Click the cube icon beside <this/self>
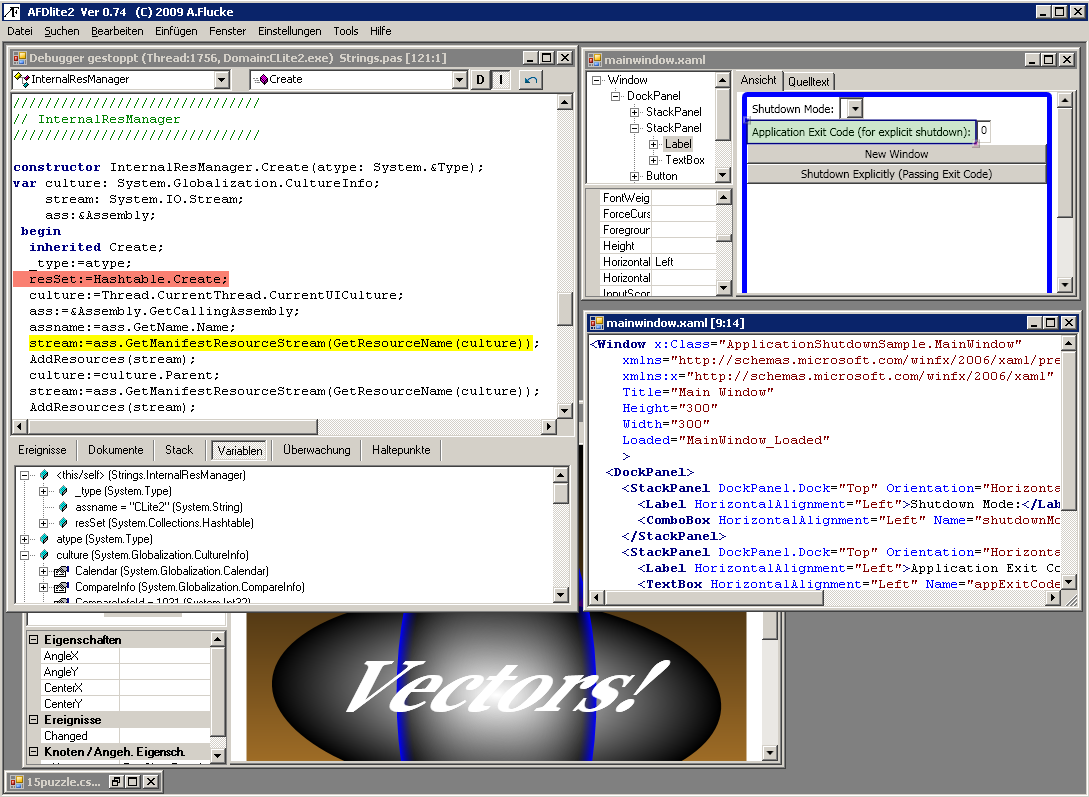This screenshot has width=1089, height=797. pyautogui.click(x=44, y=475)
